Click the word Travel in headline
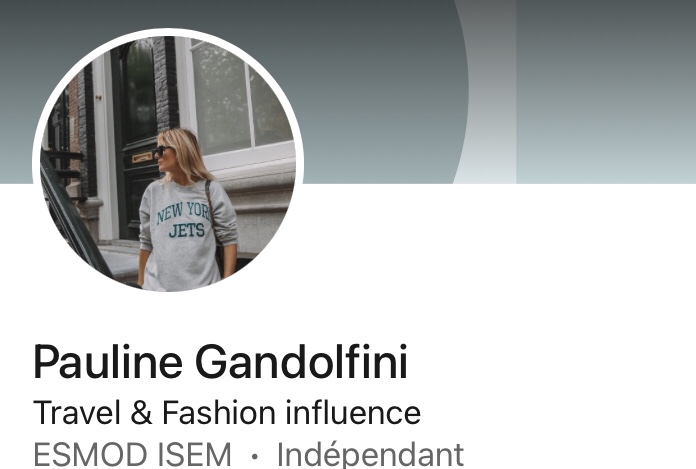 click(77, 413)
